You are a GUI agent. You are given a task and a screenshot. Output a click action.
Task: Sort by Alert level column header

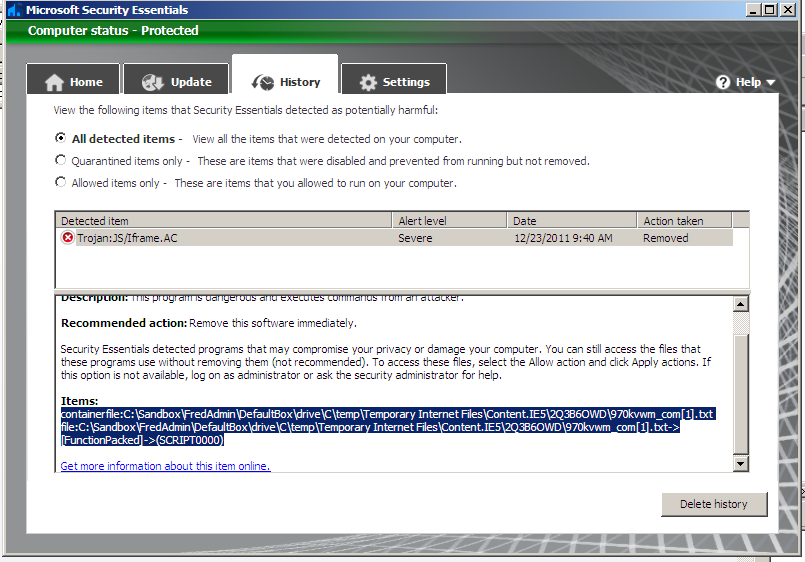click(x=449, y=221)
